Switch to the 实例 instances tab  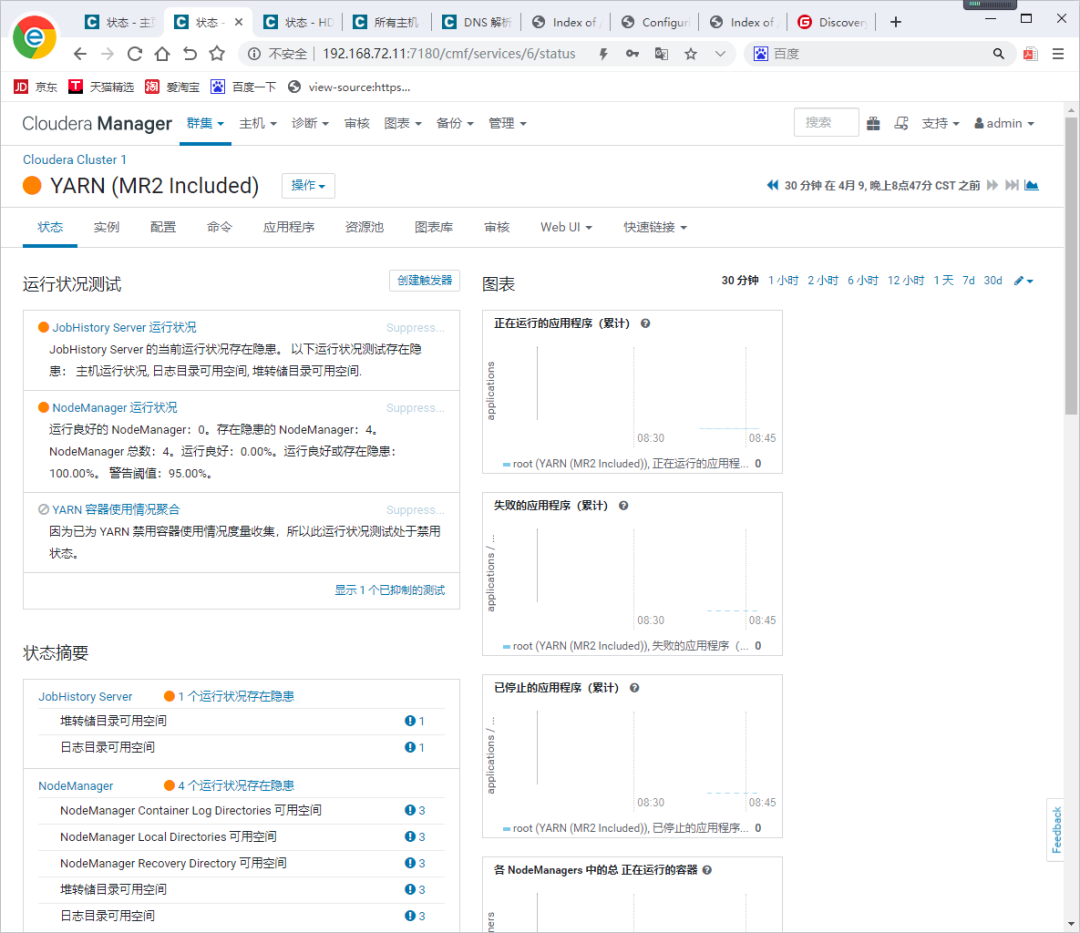point(107,227)
